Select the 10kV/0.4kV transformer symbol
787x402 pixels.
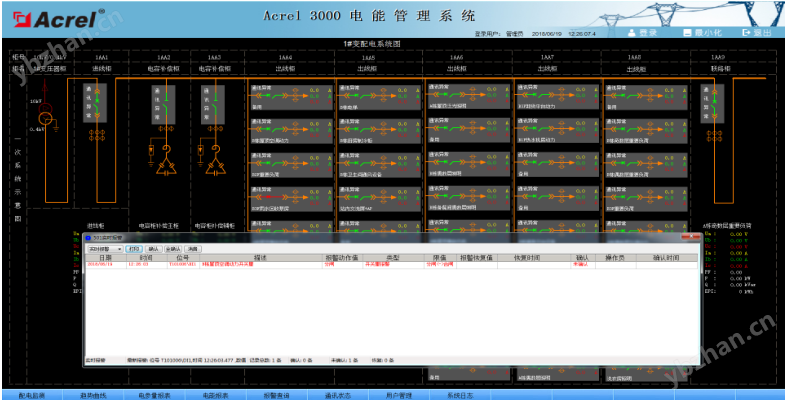(x=46, y=112)
